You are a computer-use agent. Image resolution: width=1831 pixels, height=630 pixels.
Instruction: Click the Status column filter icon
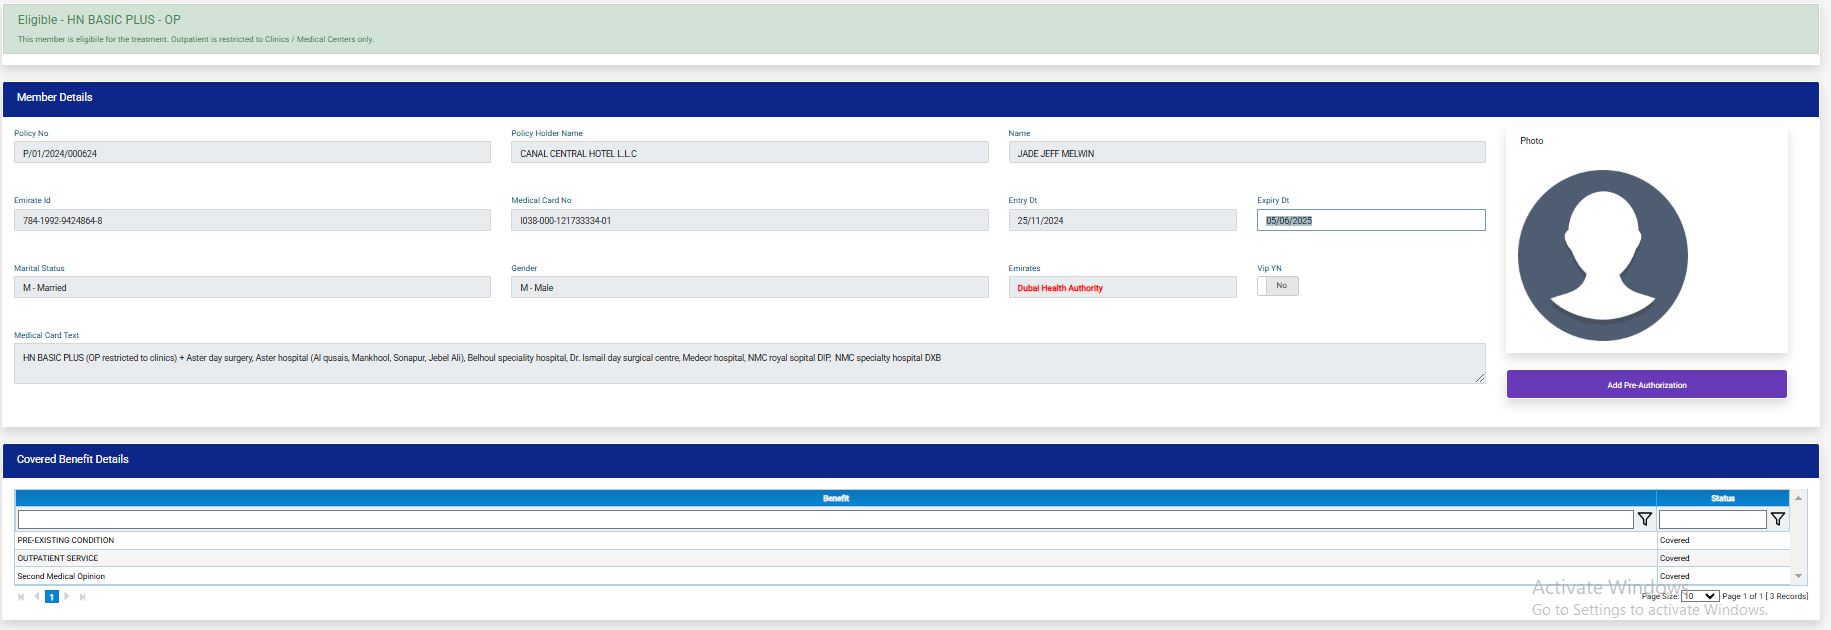pos(1777,519)
